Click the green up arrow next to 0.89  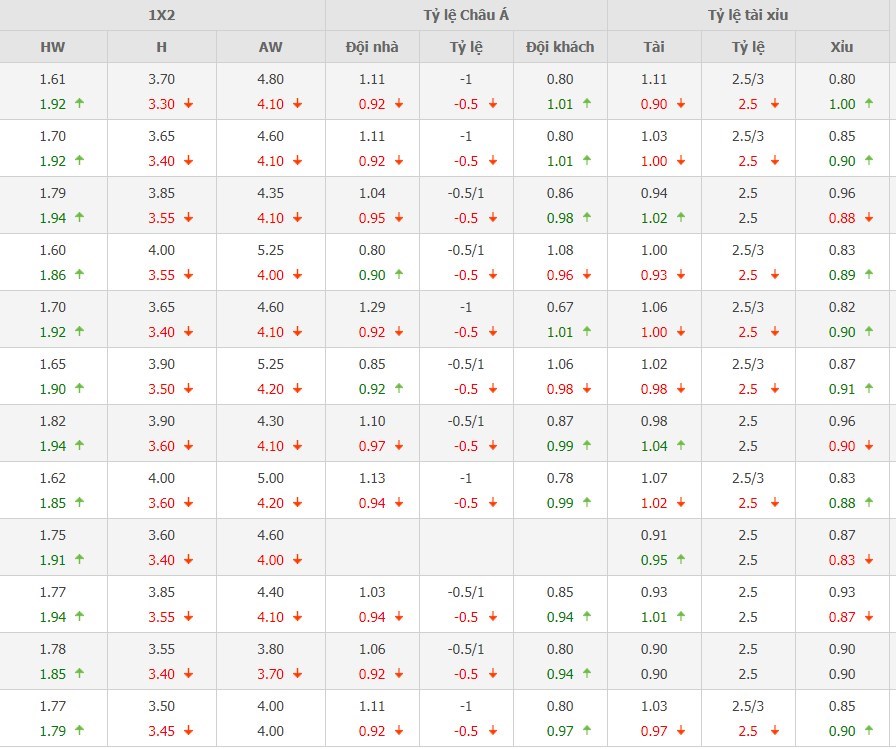(x=868, y=275)
